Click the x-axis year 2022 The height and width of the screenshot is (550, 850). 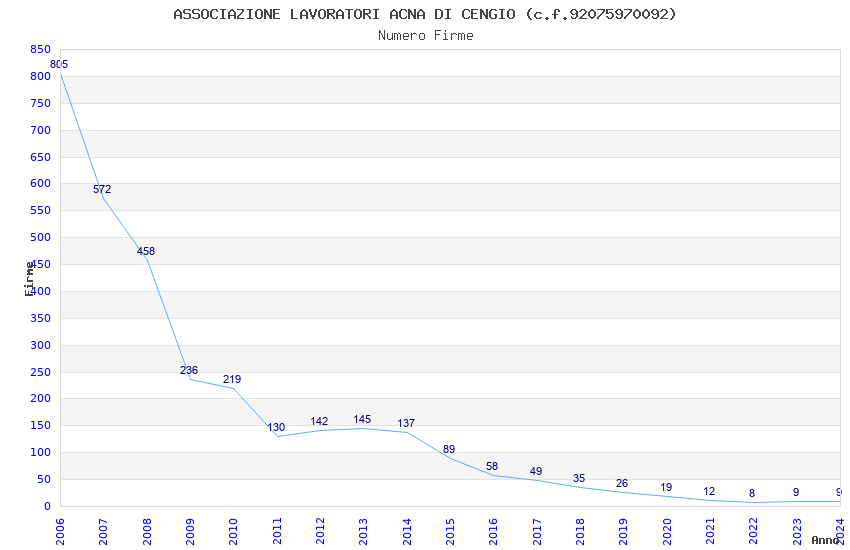[754, 532]
